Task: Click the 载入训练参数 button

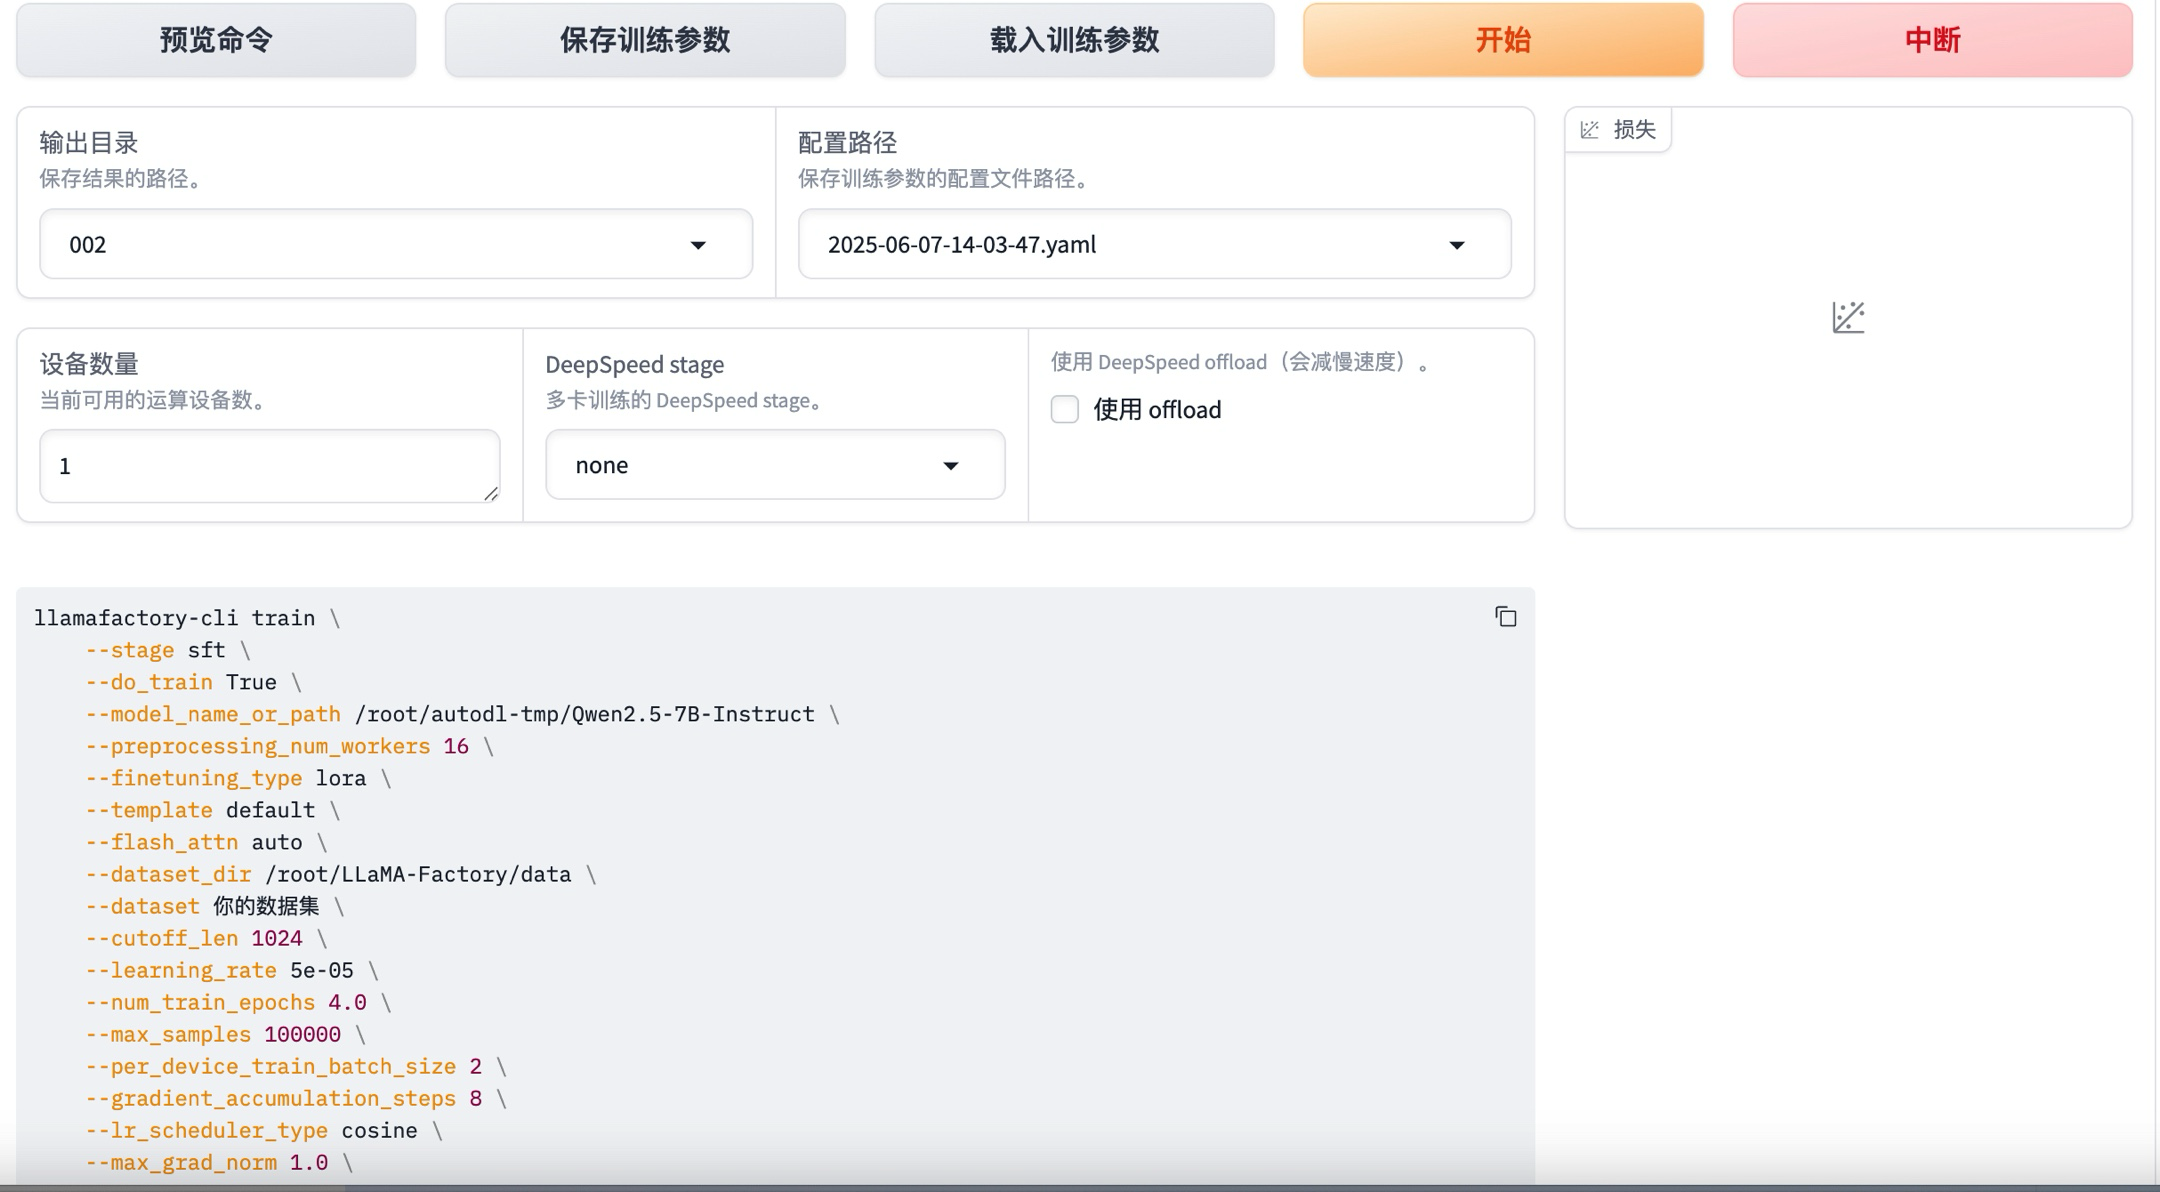Action: click(1074, 40)
